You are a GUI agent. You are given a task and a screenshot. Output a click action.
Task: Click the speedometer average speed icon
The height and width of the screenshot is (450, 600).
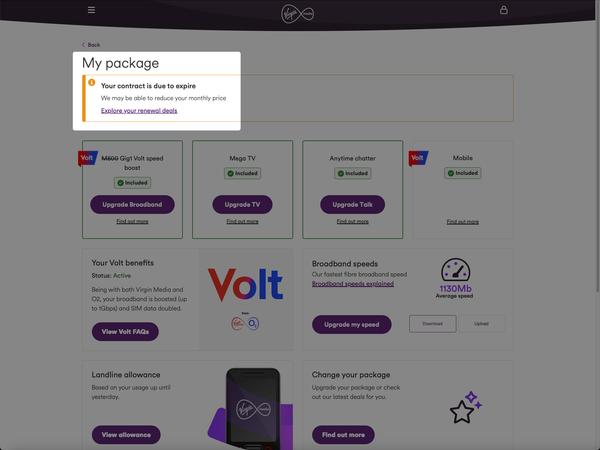click(x=455, y=270)
